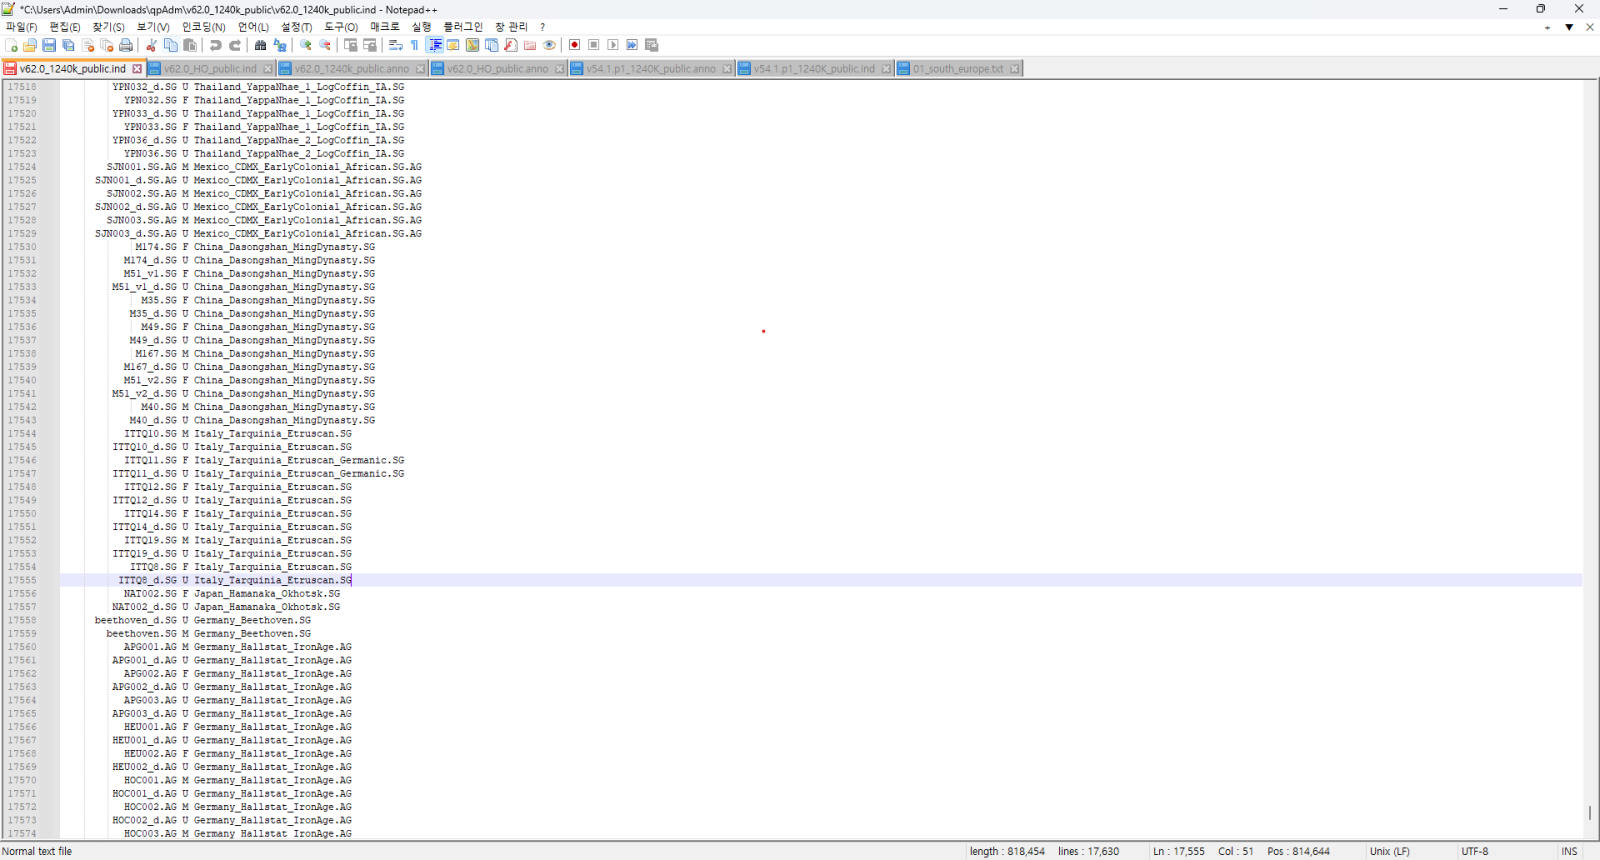This screenshot has height=860, width=1600.
Task: Click the Stop recording macro icon
Action: pos(593,45)
